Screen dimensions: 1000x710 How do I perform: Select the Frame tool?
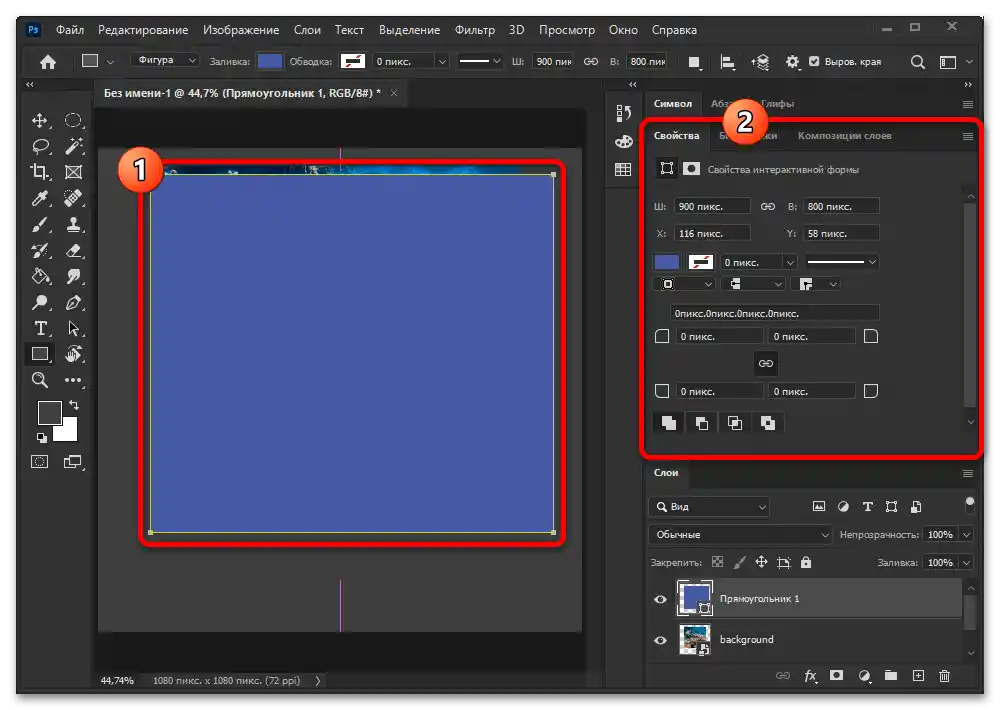(73, 172)
